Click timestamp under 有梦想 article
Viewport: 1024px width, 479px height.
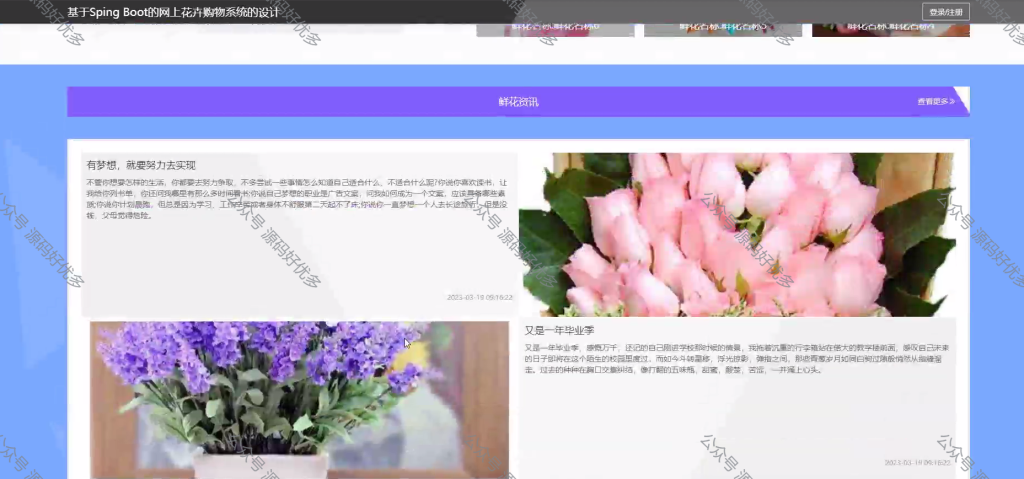tap(480, 297)
